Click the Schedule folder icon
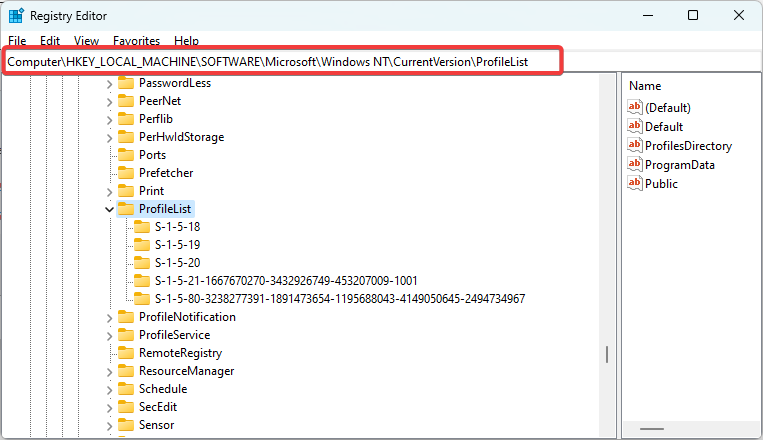This screenshot has width=763, height=440. [126, 389]
